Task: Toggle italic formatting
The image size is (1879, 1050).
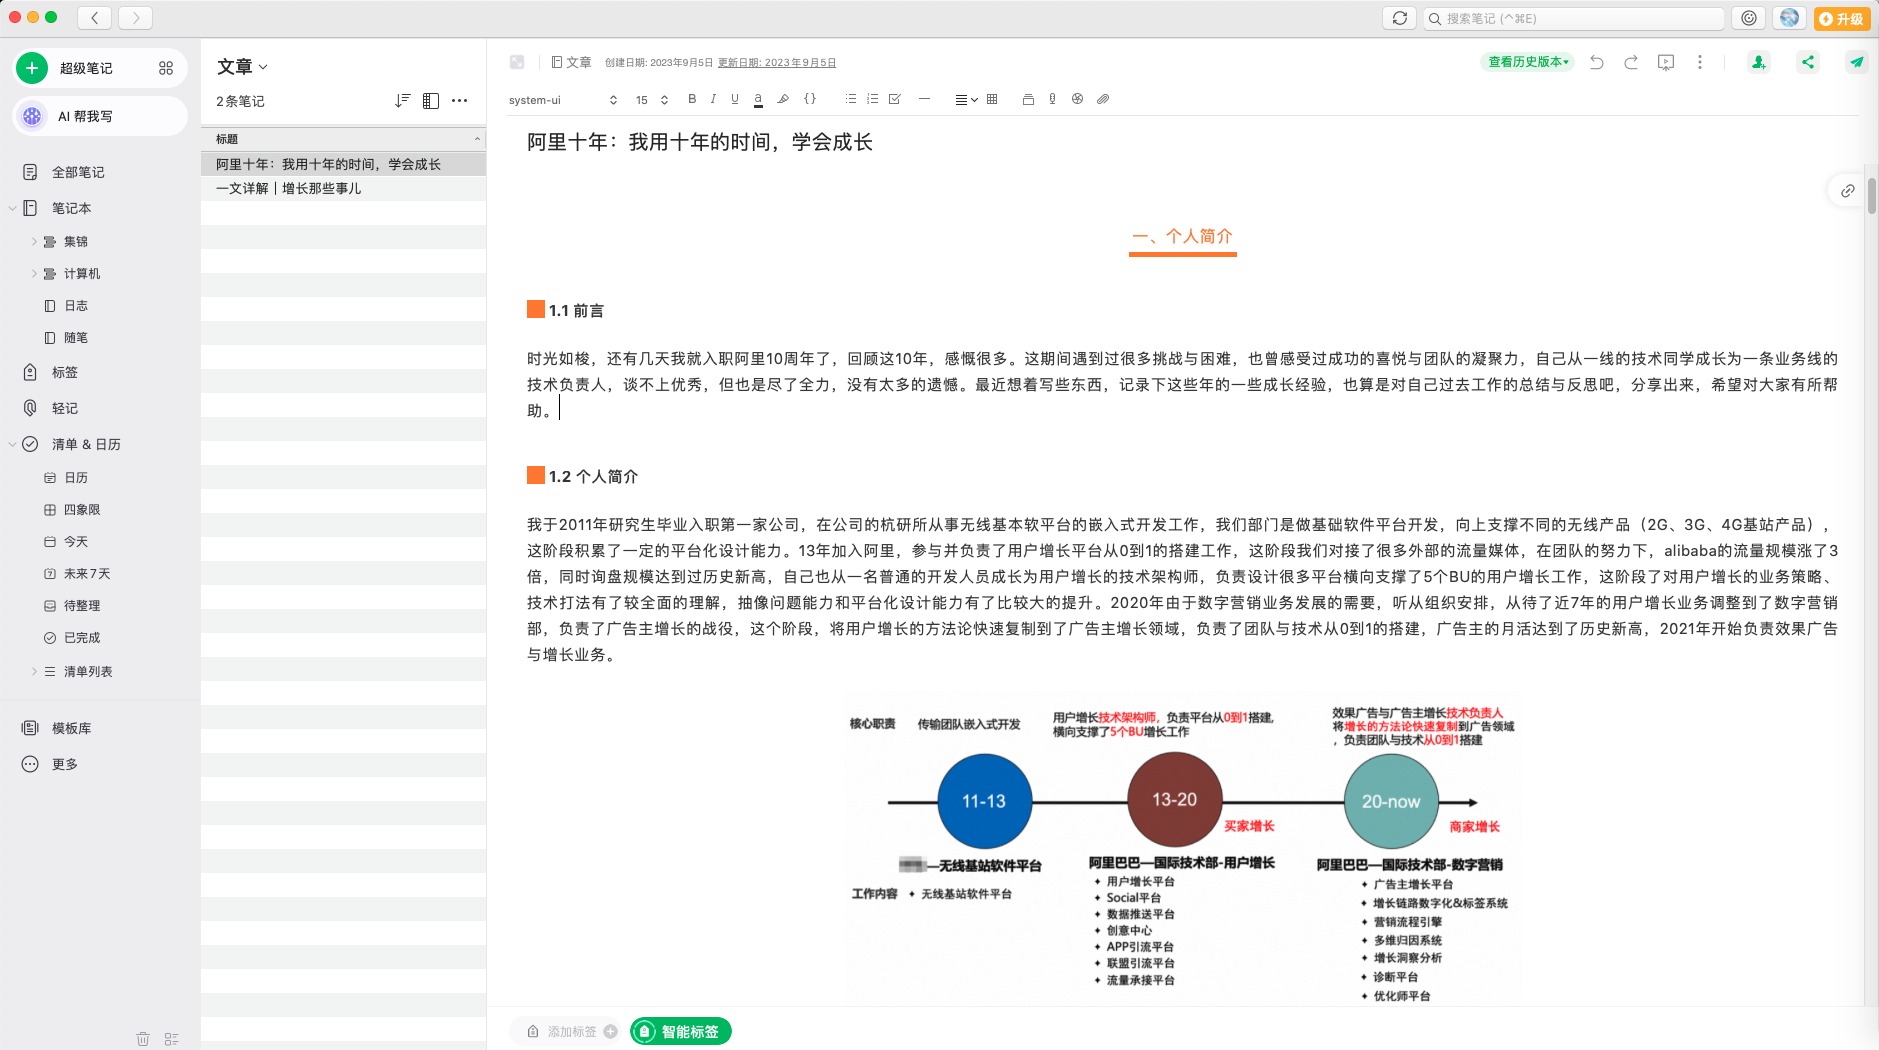Action: (x=713, y=99)
